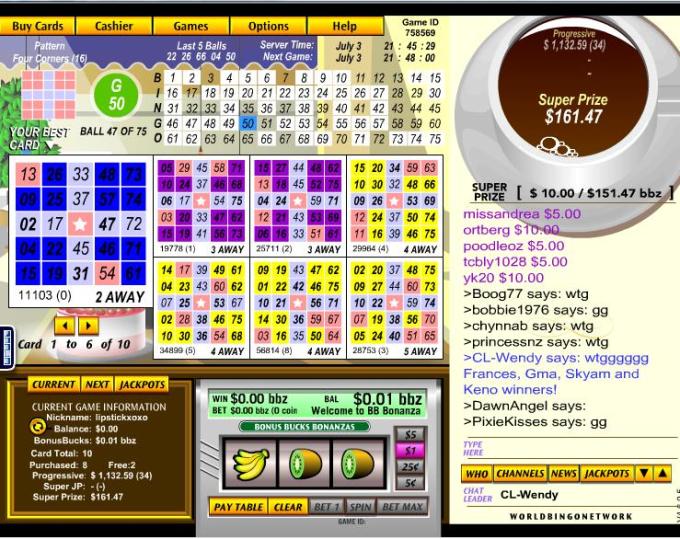Click the free star on best card
The width and height of the screenshot is (680, 539).
tap(80, 224)
